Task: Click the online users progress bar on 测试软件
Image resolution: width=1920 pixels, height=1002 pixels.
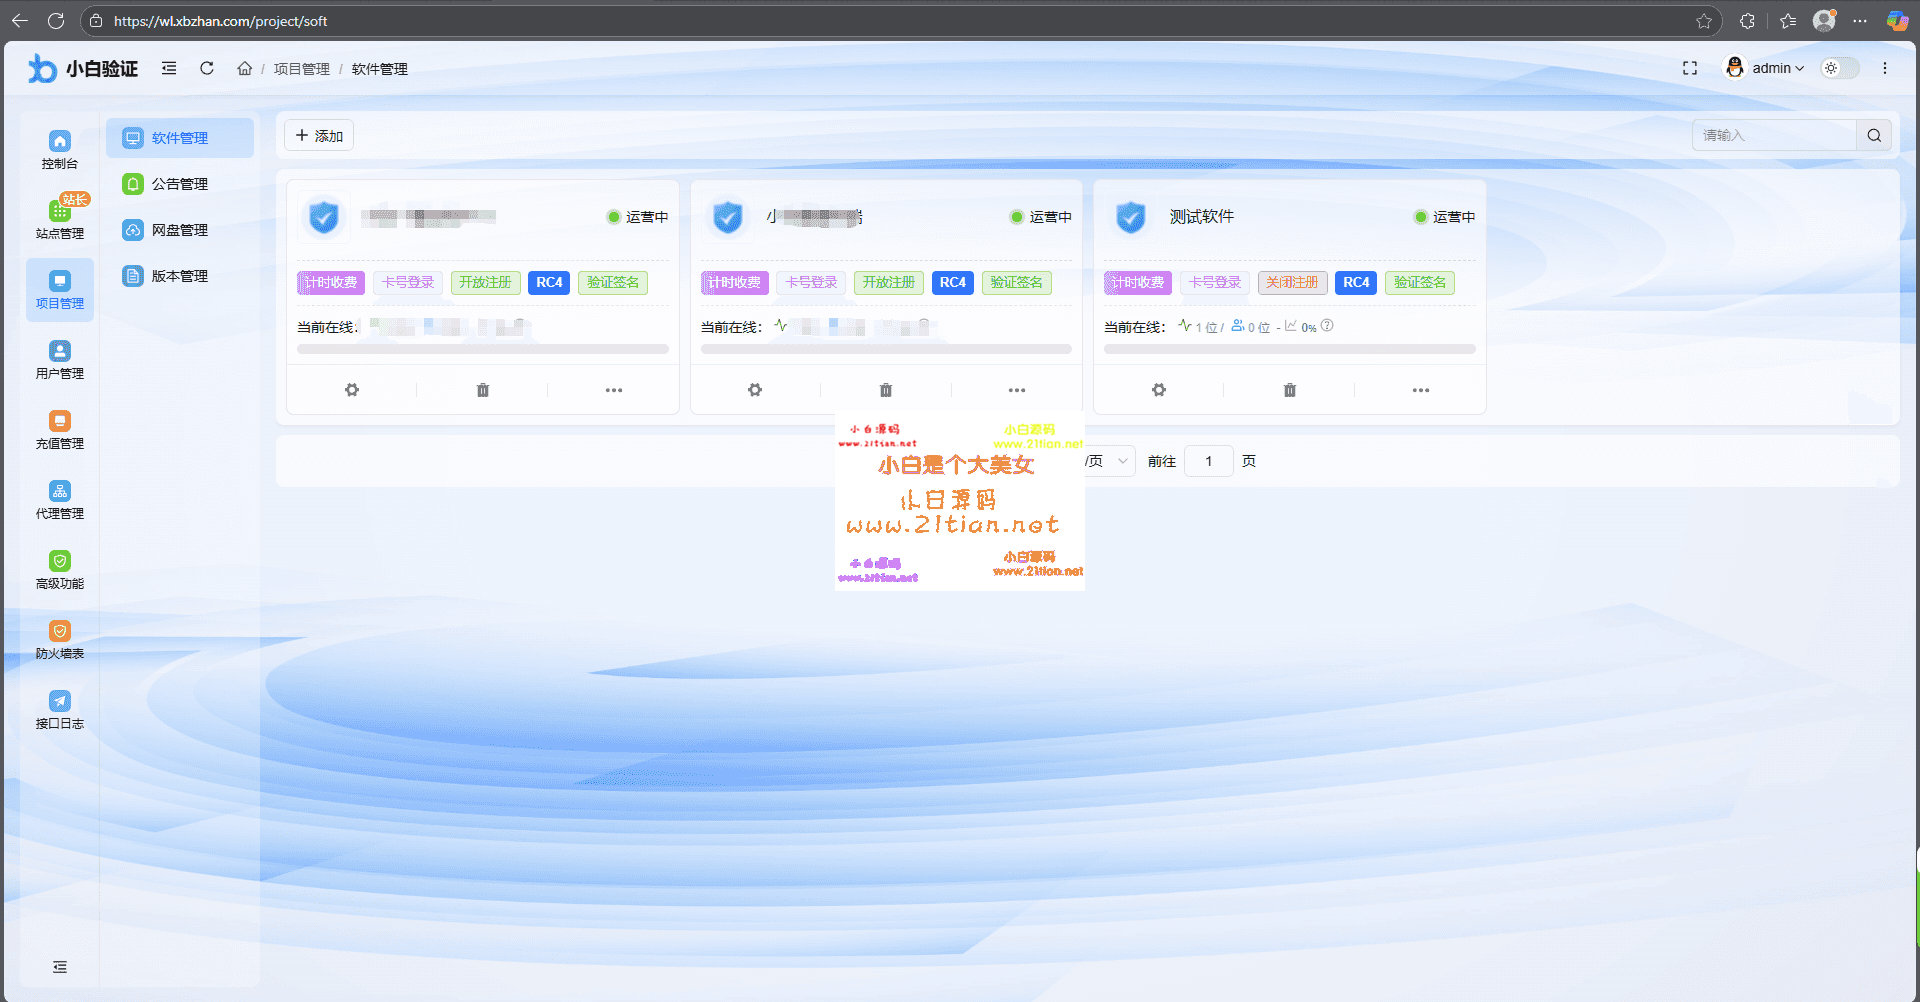Action: pos(1288,348)
